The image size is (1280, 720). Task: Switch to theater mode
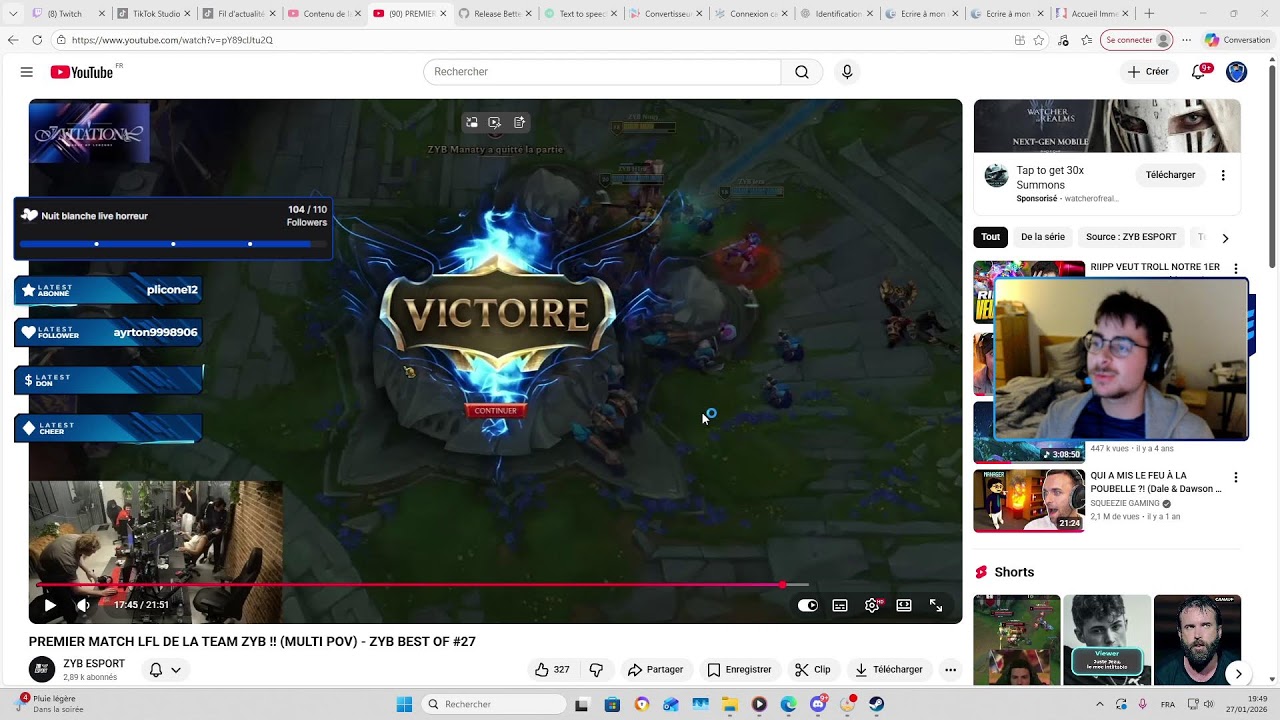(x=904, y=605)
